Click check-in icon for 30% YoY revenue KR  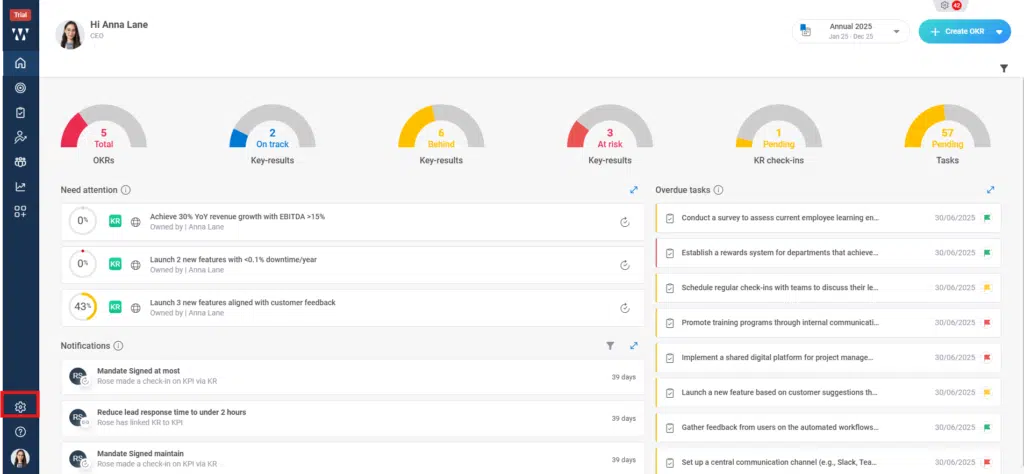tap(624, 222)
